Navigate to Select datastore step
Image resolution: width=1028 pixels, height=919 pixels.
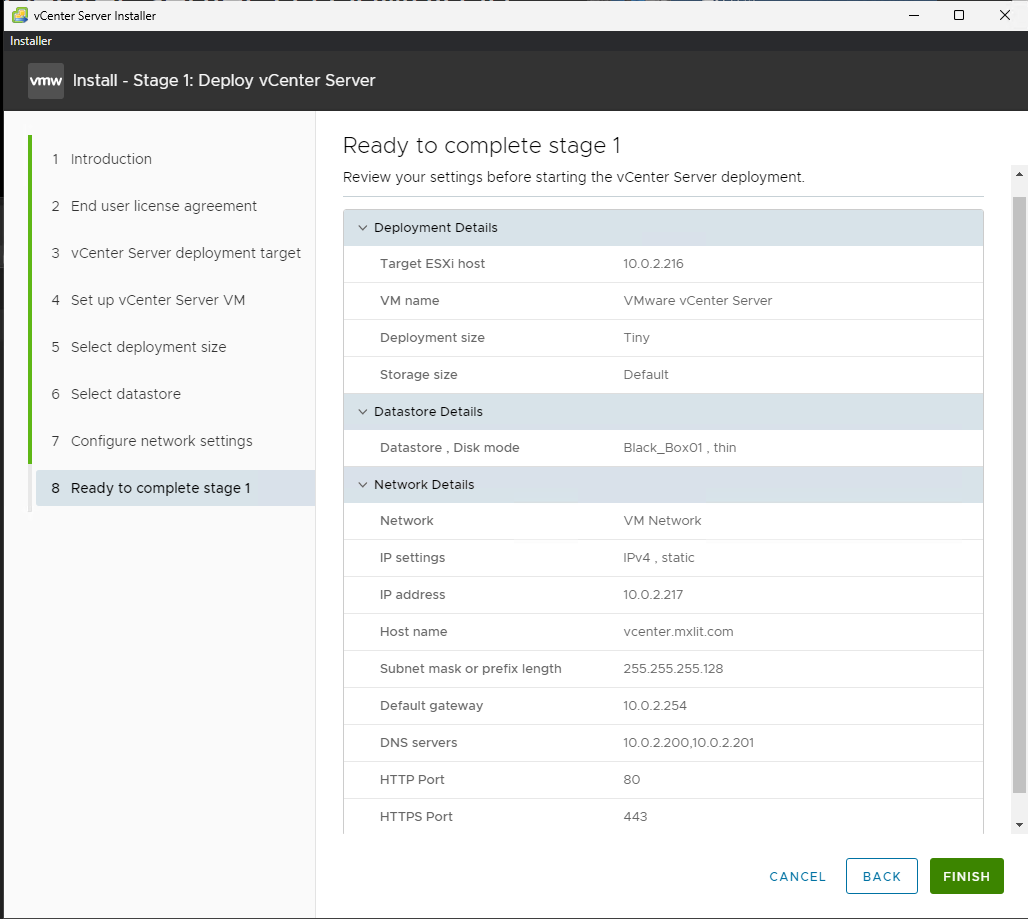(x=125, y=394)
